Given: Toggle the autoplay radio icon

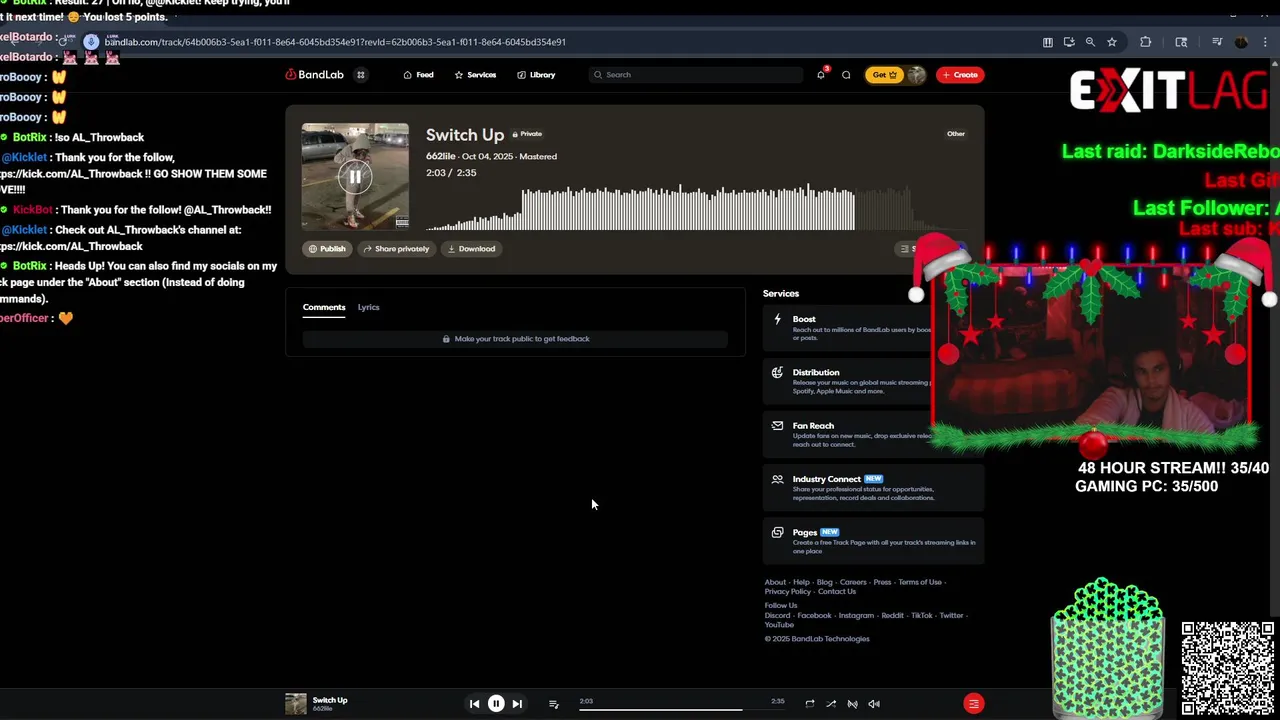Looking at the screenshot, I should click(852, 704).
